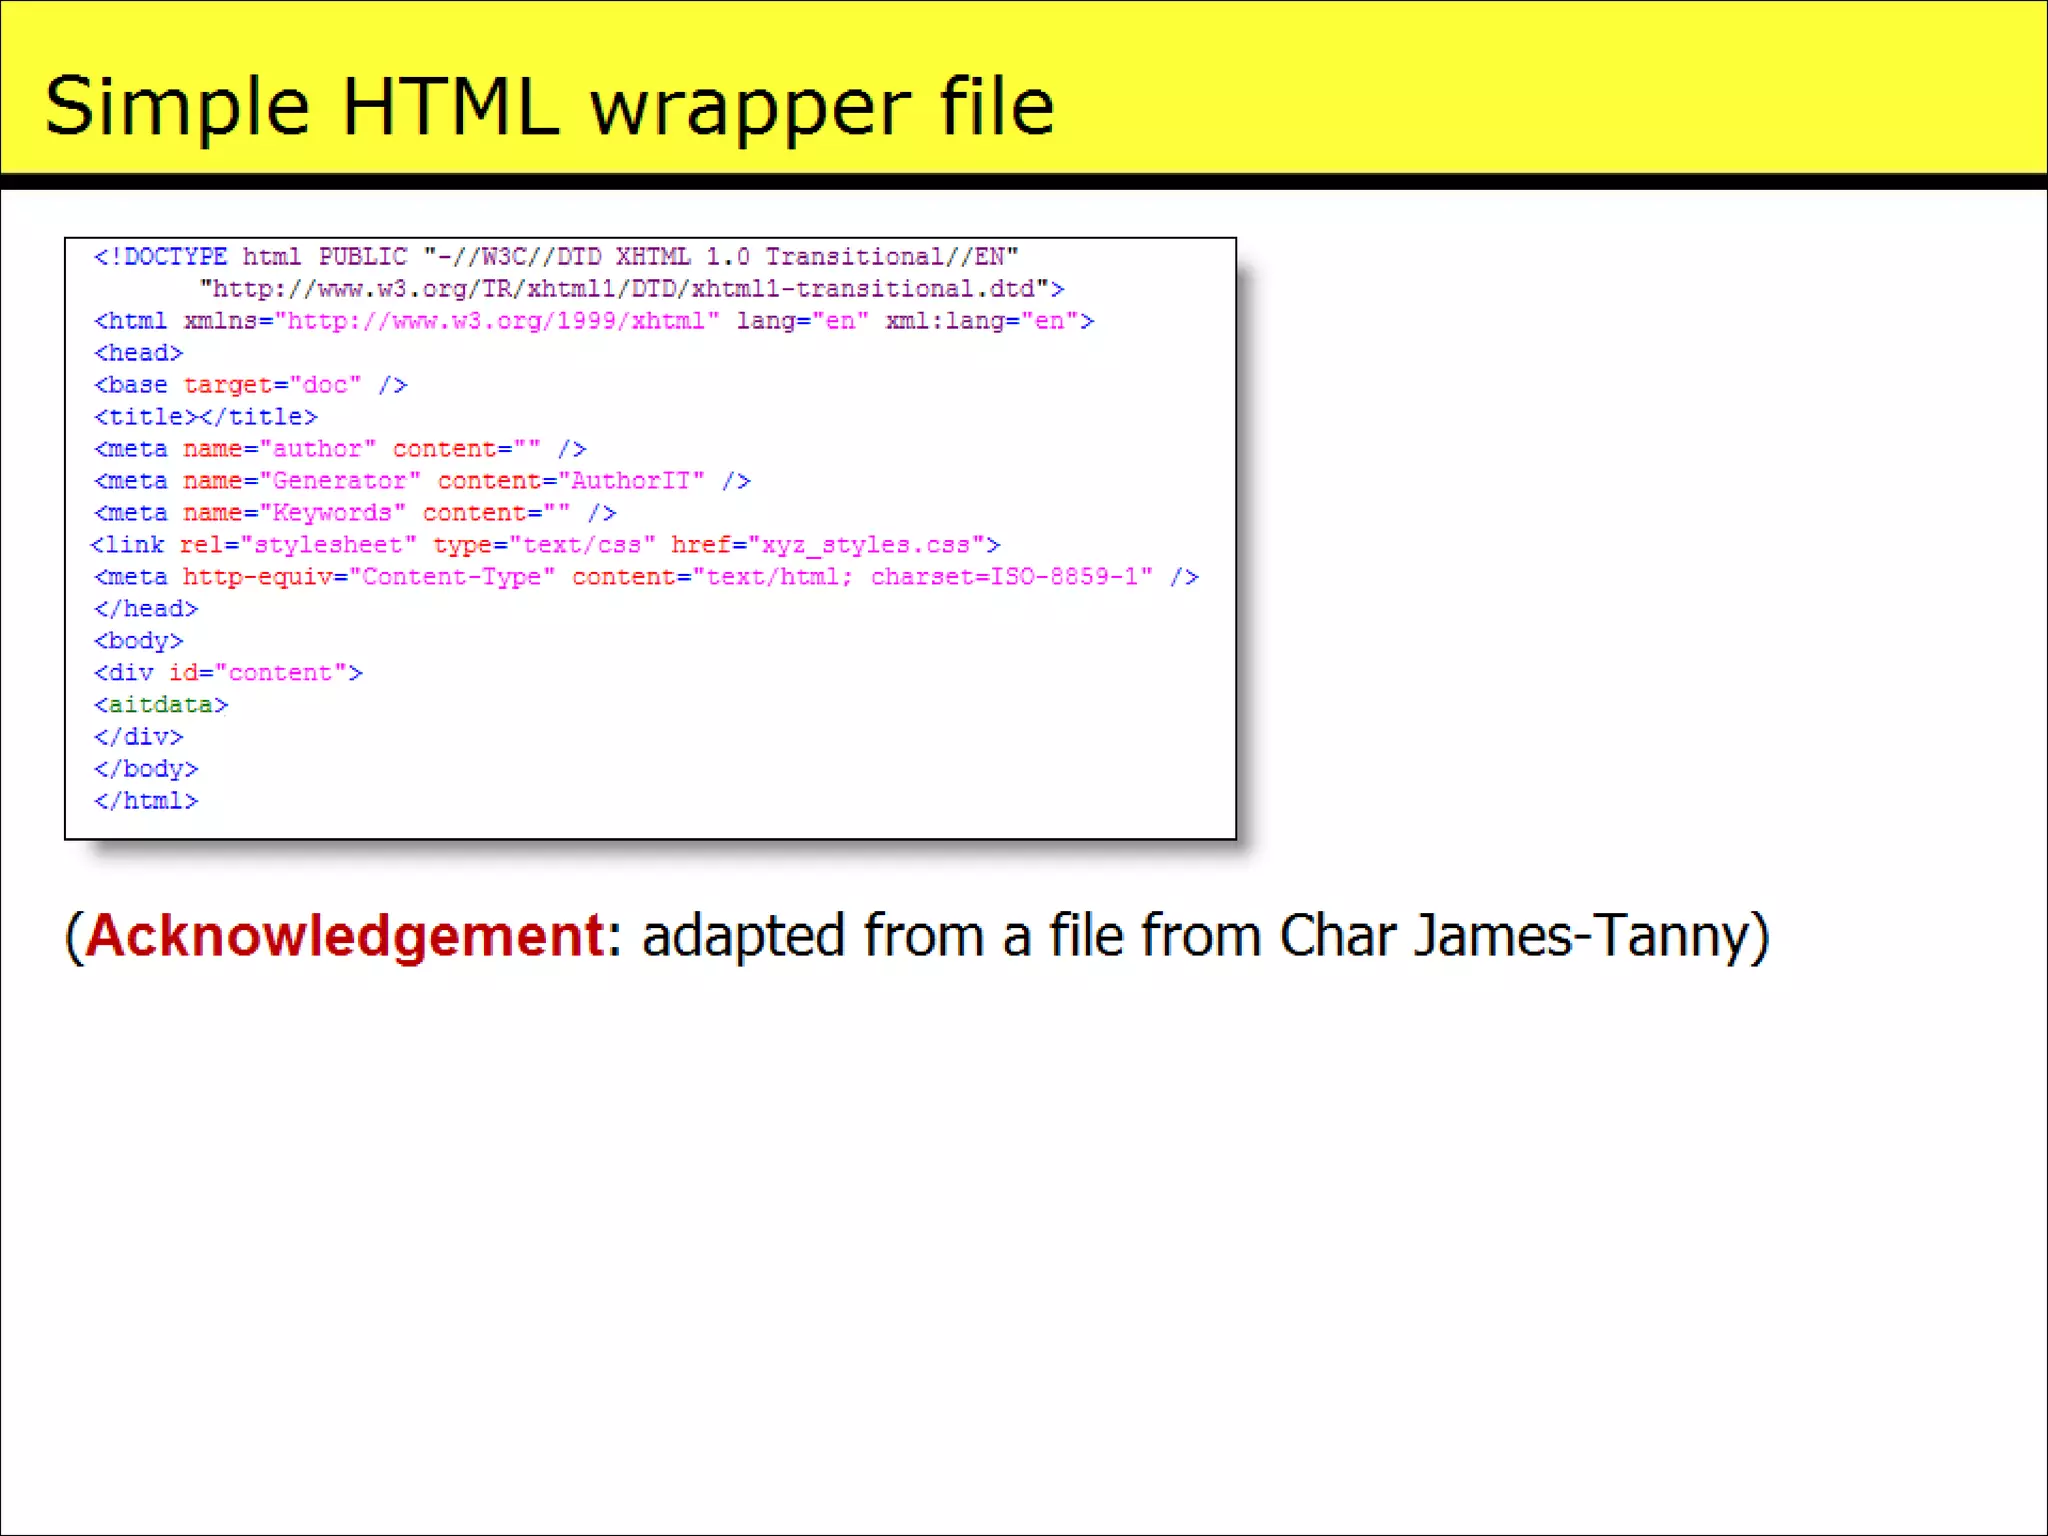Click the closing html tag

point(146,801)
